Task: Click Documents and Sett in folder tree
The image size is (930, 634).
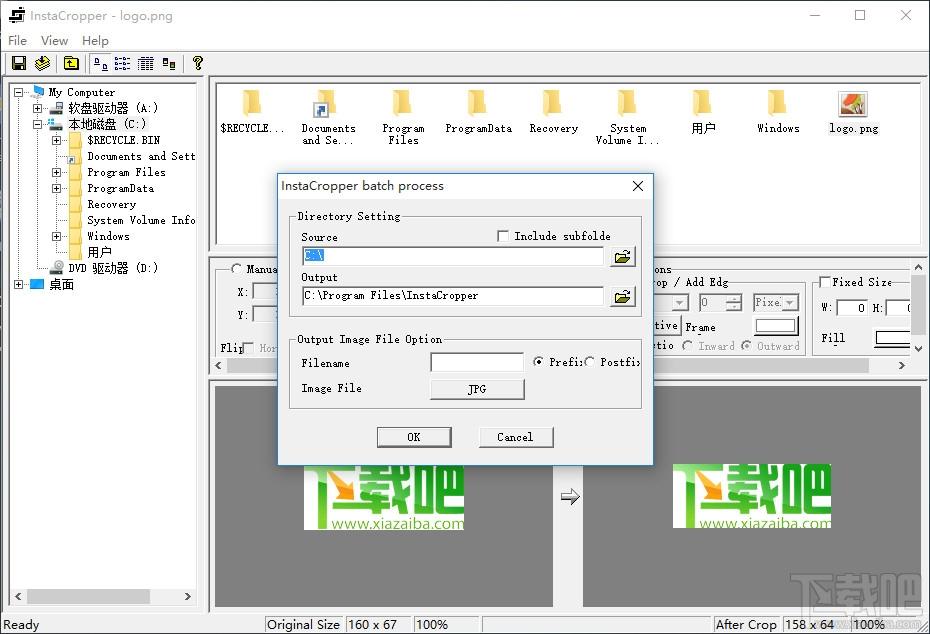Action: (x=141, y=157)
